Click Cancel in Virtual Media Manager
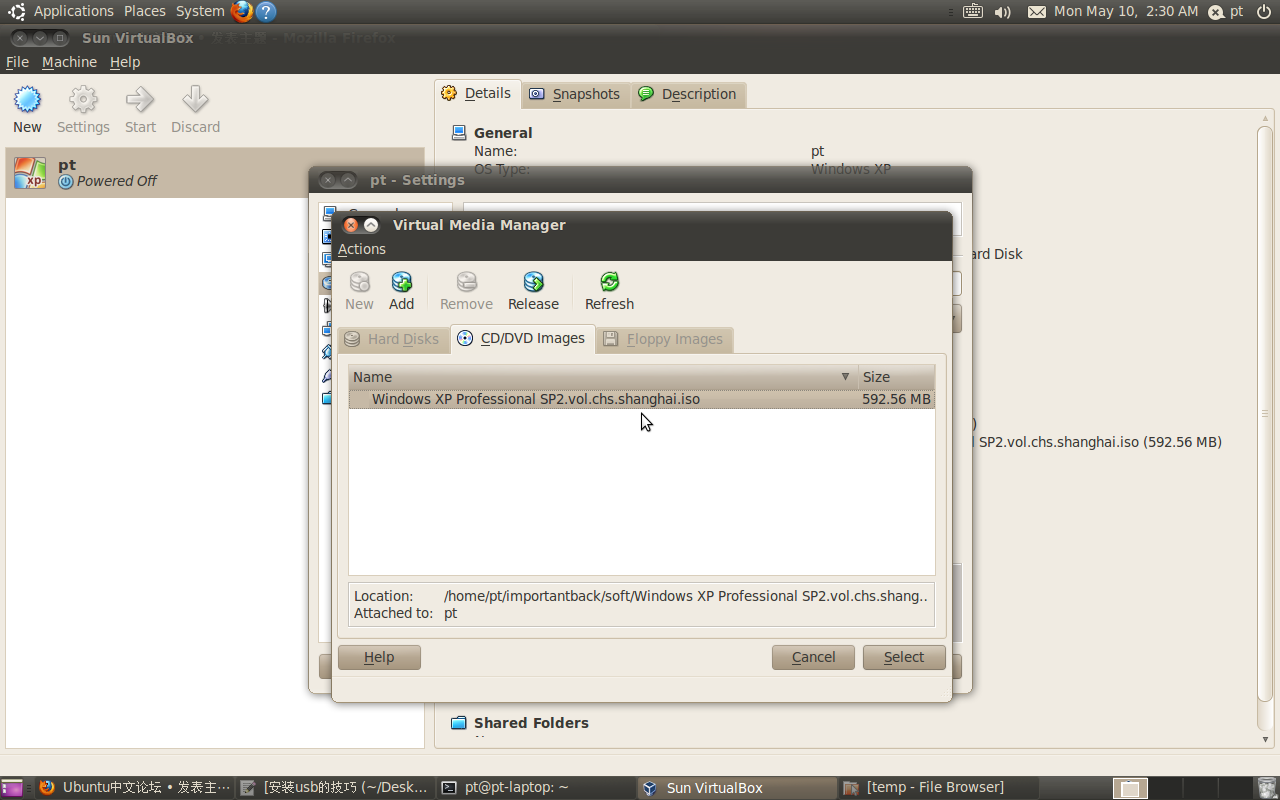The height and width of the screenshot is (800, 1280). coord(813,657)
